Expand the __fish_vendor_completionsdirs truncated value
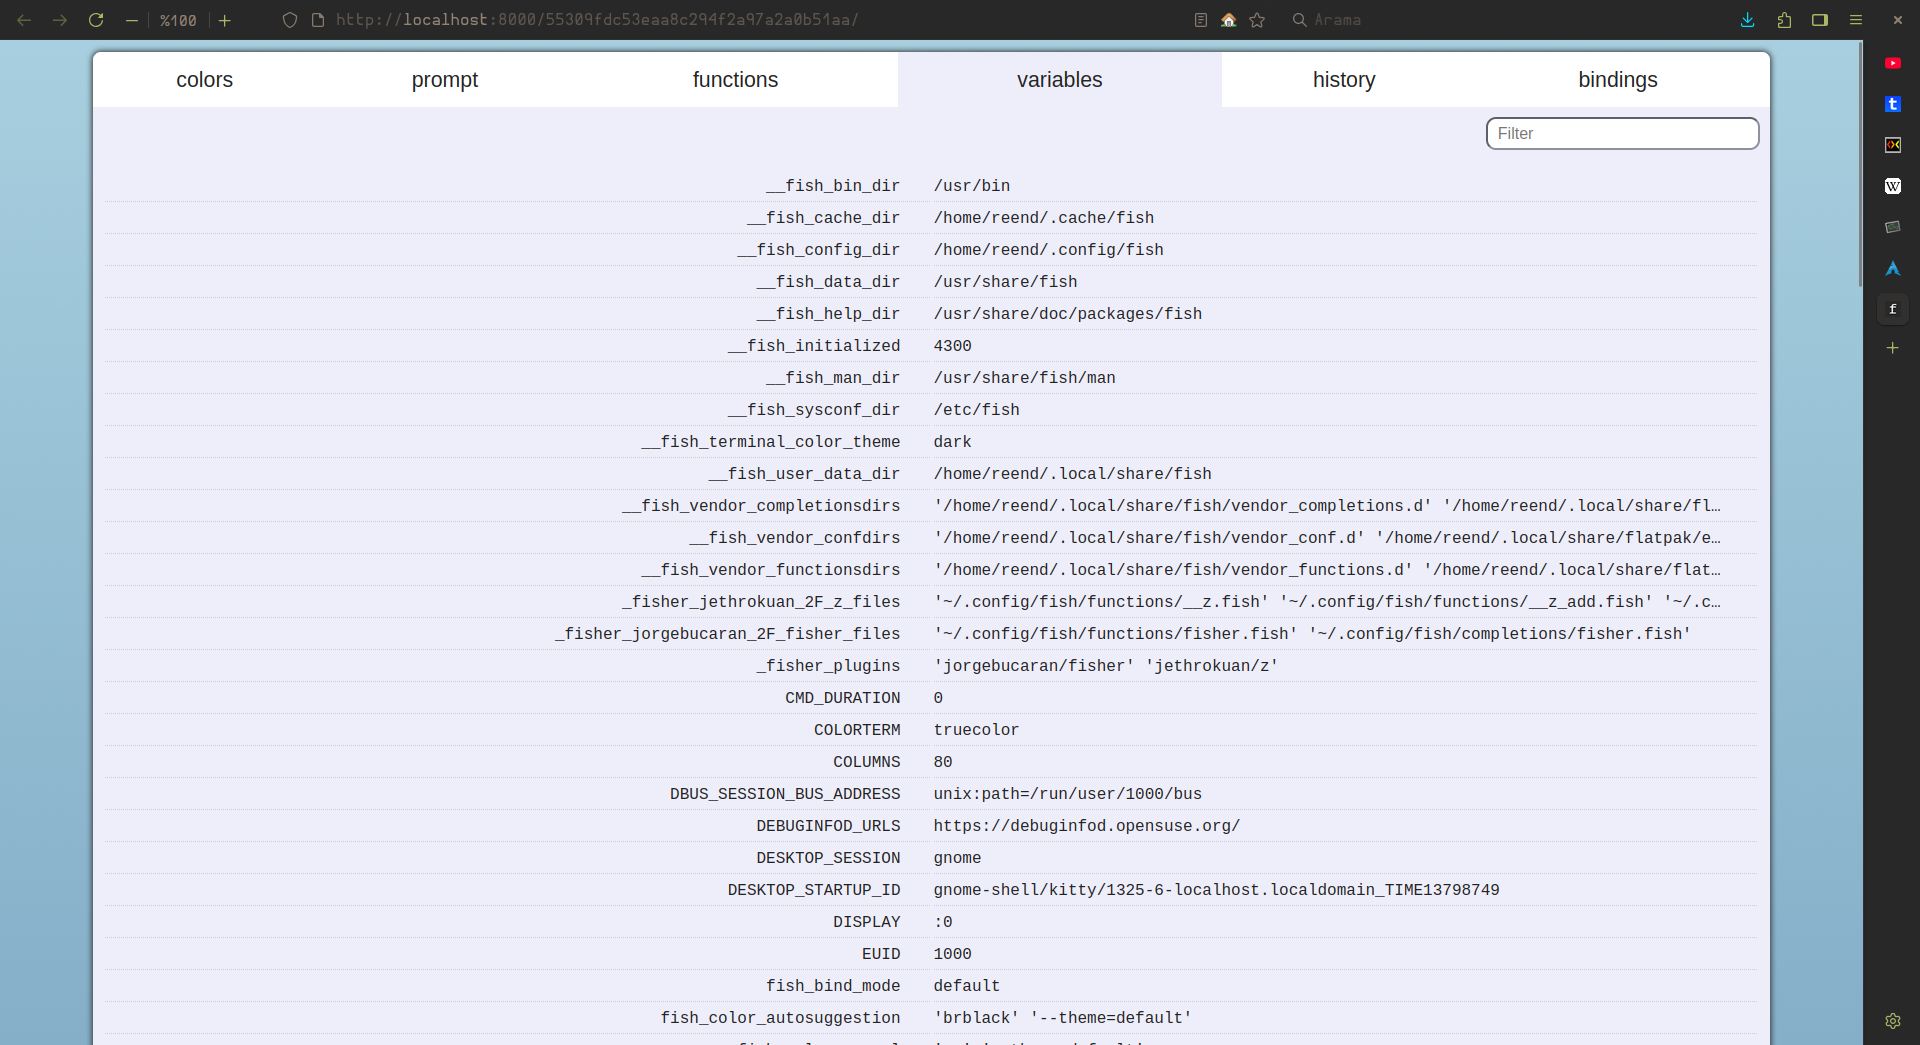The image size is (1920, 1045). pos(1327,506)
